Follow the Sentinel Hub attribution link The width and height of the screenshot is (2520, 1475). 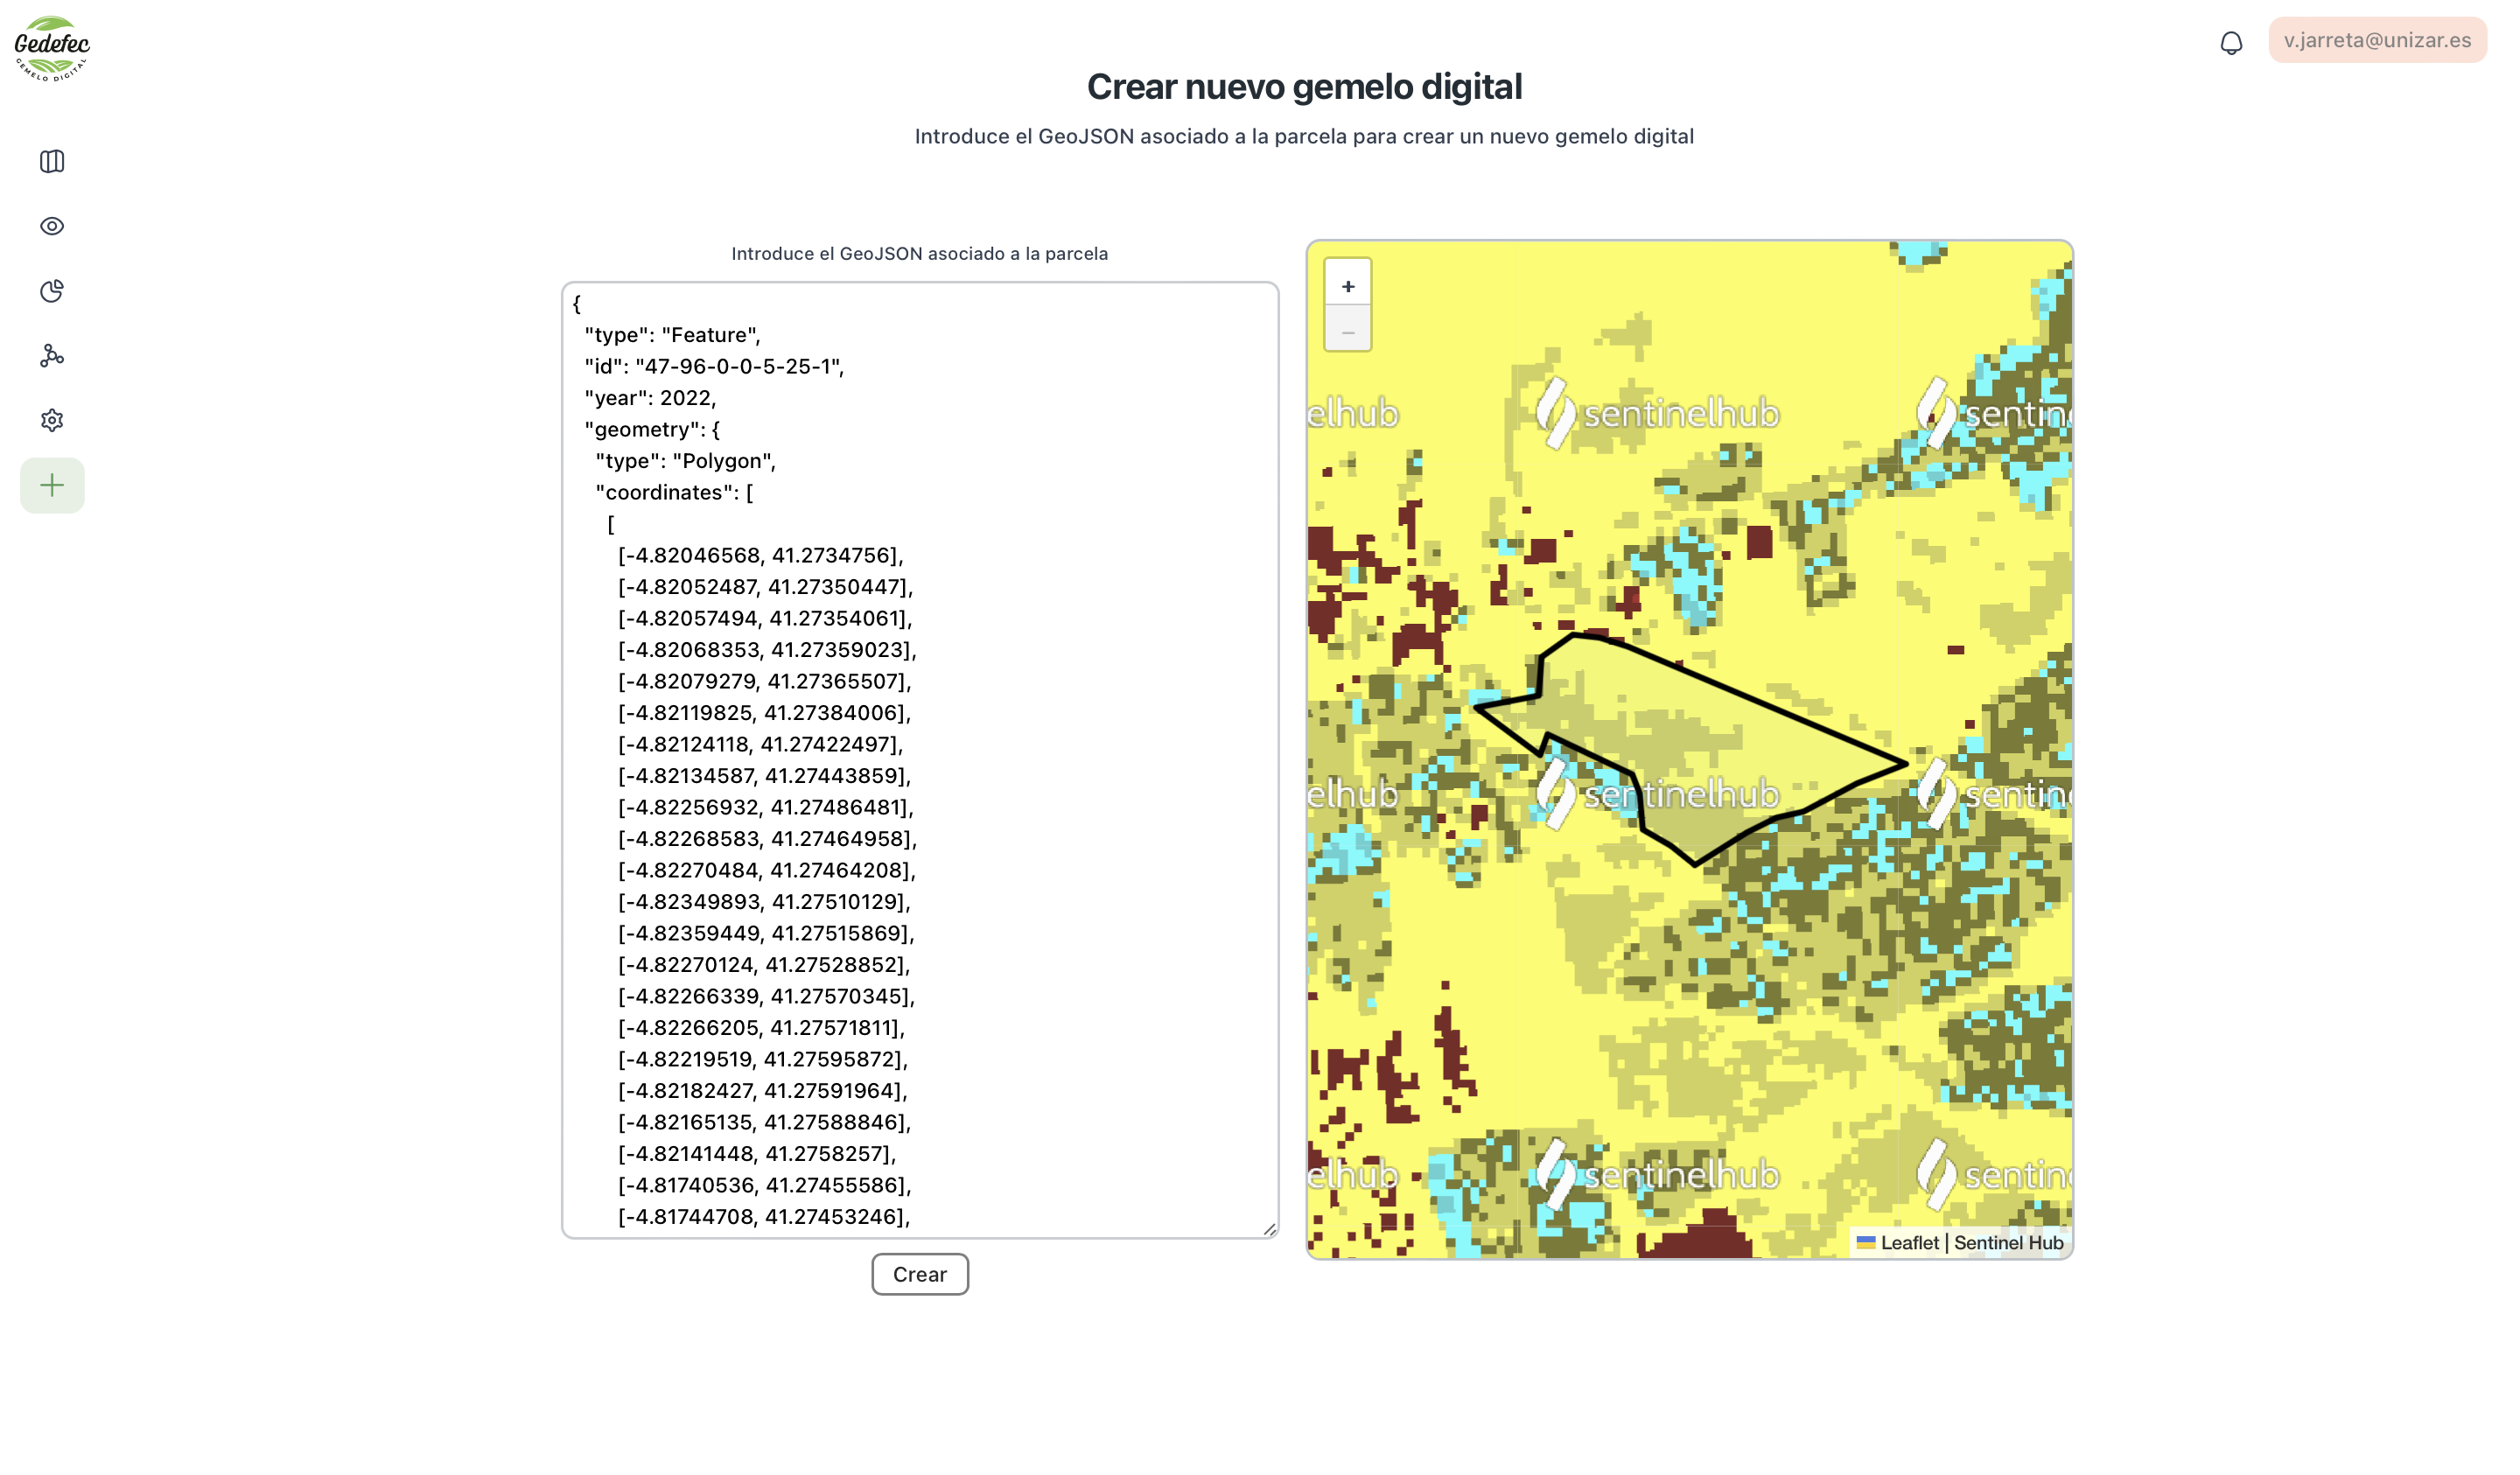[x=2008, y=1243]
